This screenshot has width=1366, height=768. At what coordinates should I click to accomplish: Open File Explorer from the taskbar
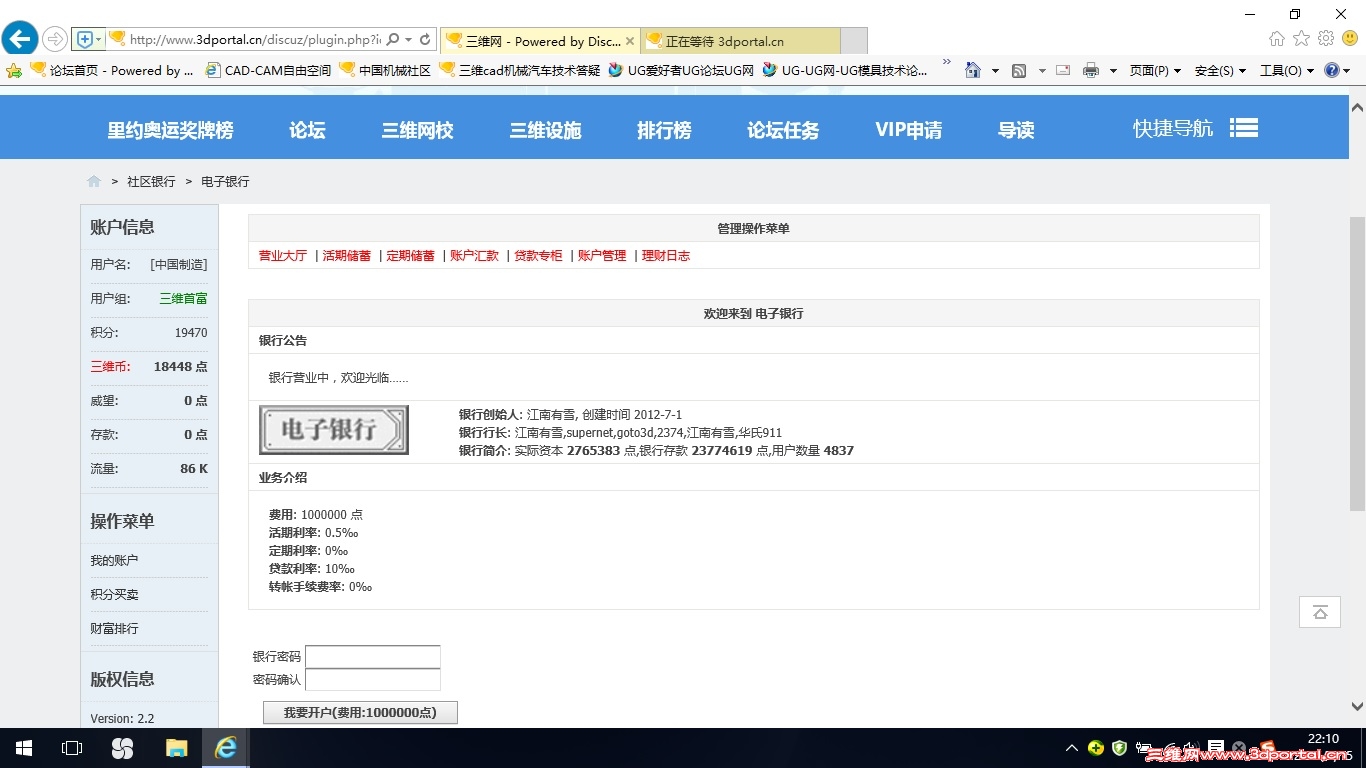(x=176, y=748)
